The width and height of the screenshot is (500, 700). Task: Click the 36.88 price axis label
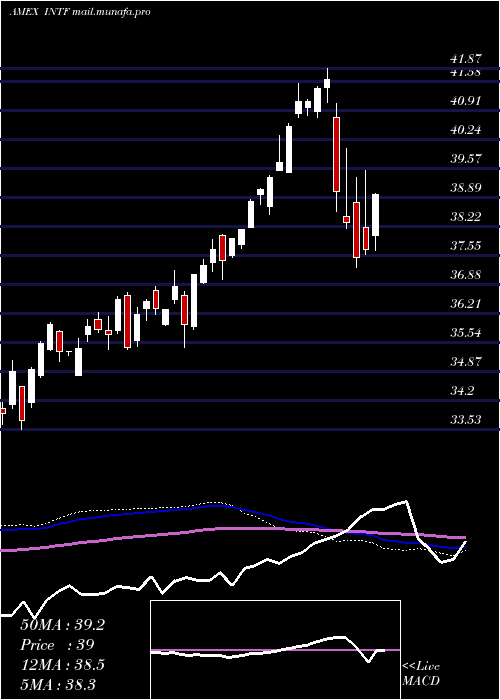coord(465,275)
